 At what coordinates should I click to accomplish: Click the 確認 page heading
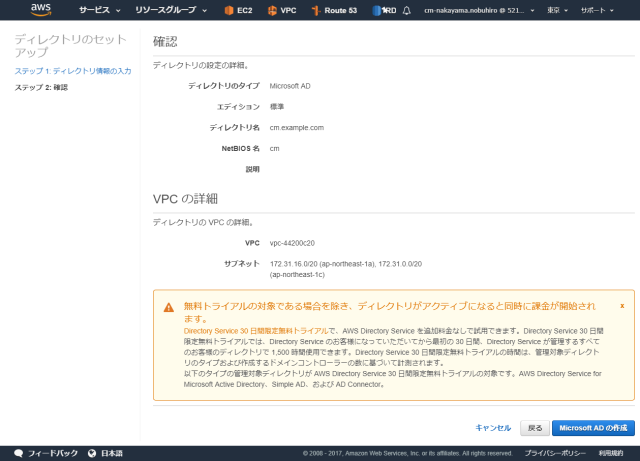pos(165,41)
